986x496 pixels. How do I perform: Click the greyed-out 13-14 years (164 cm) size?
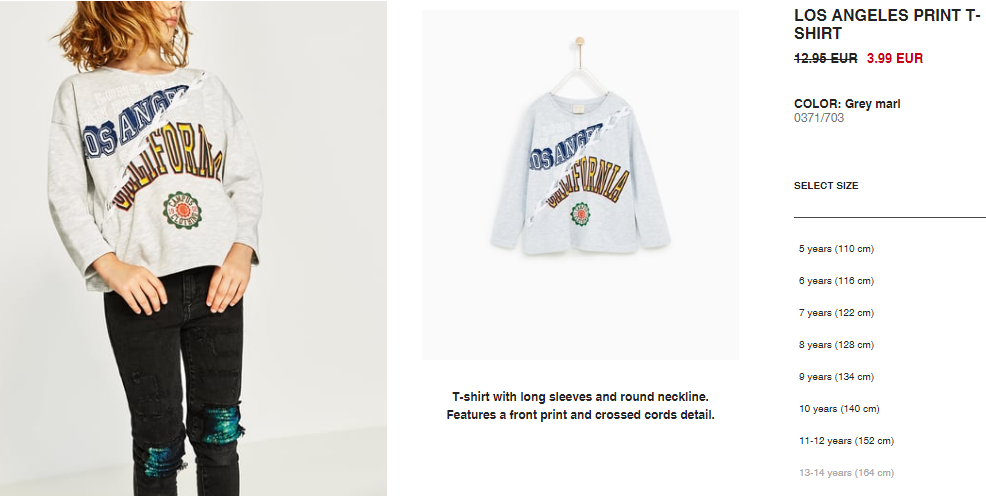tap(846, 473)
